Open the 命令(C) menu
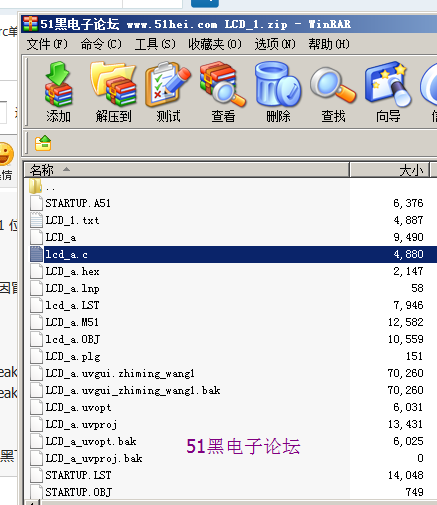Image resolution: width=437 pixels, height=505 pixels. coord(101,44)
